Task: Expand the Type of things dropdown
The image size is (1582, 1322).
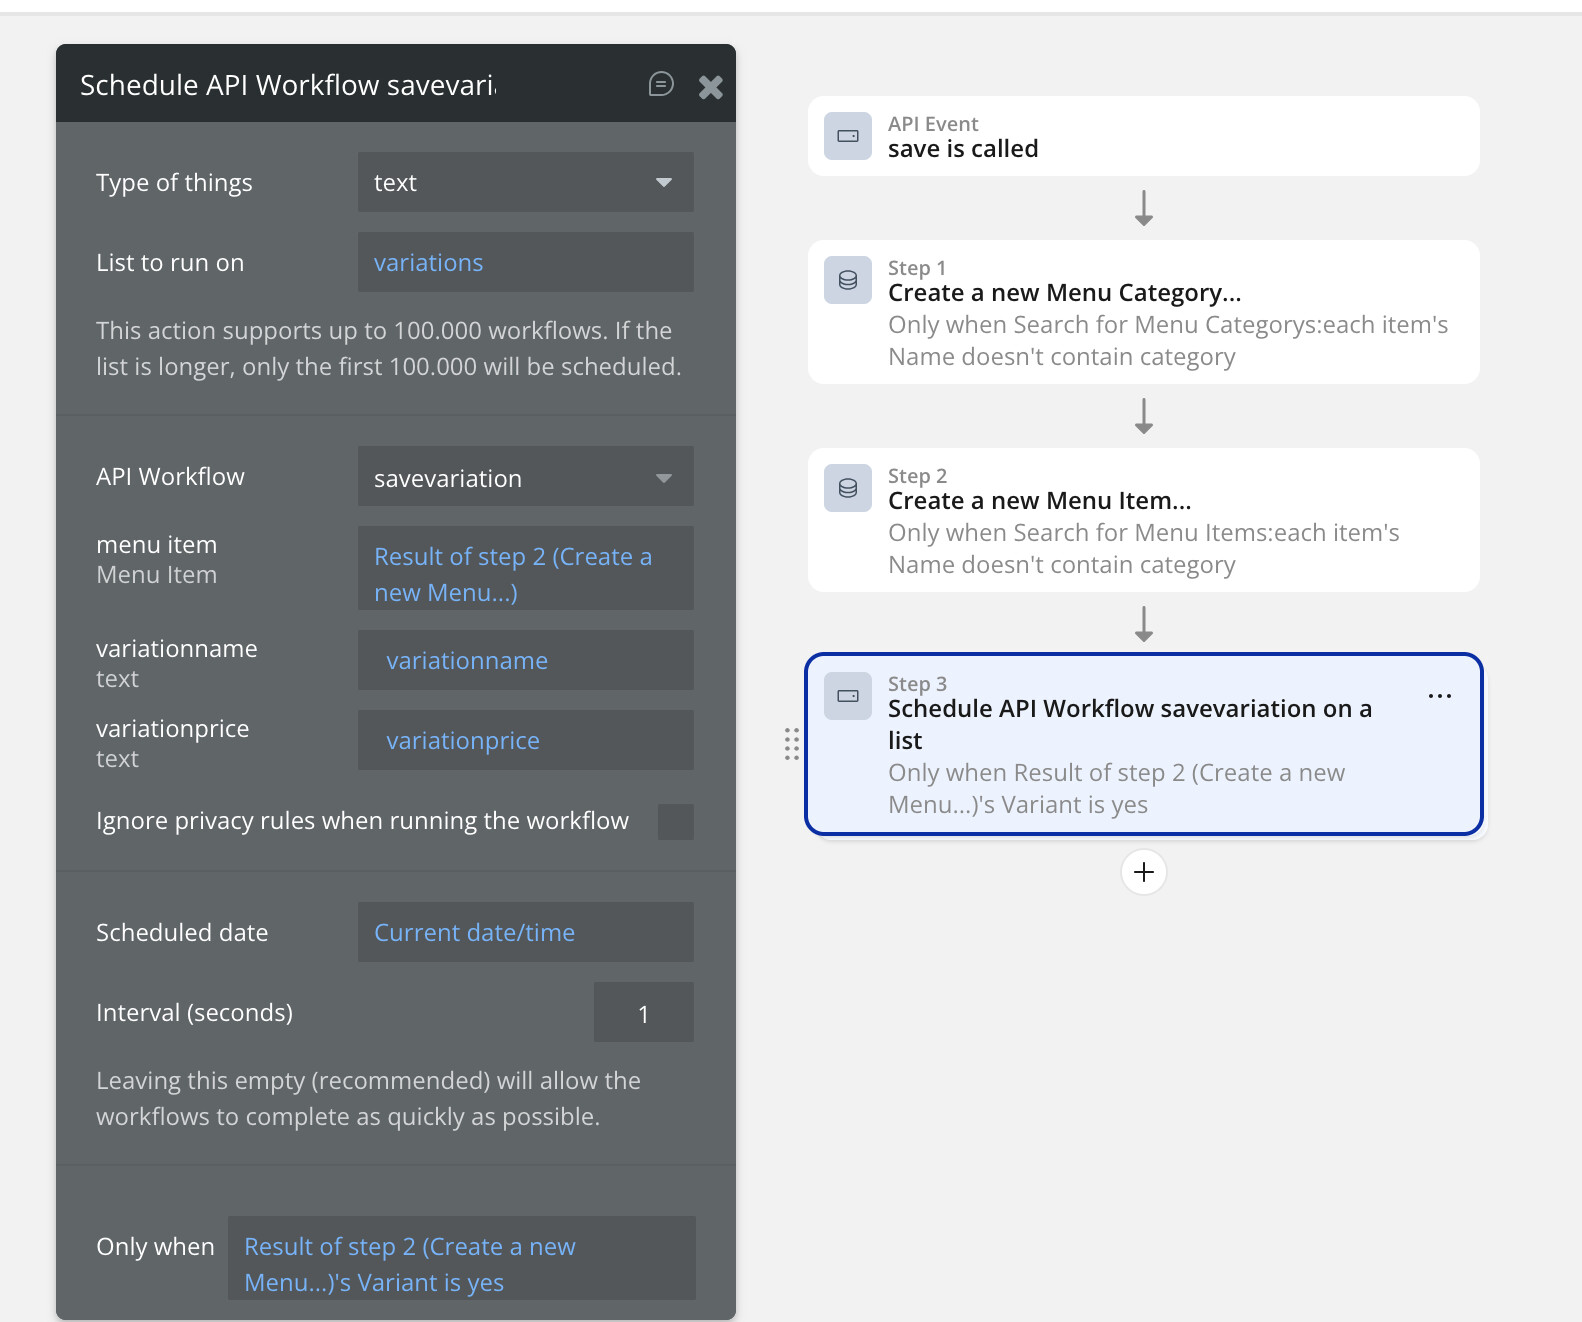Action: pyautogui.click(x=525, y=182)
